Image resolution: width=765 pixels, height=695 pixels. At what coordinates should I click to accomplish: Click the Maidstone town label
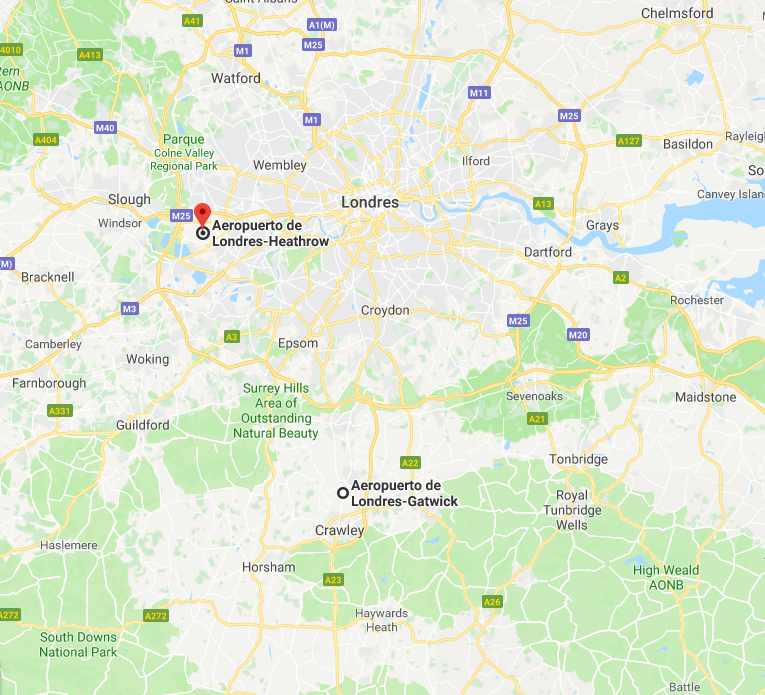tap(705, 397)
